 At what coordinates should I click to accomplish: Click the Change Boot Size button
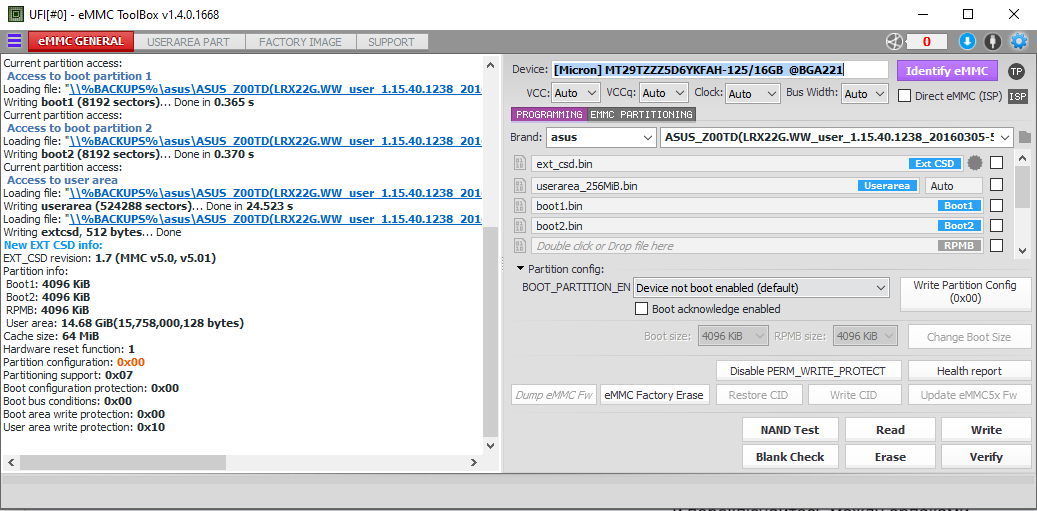pyautogui.click(x=969, y=336)
